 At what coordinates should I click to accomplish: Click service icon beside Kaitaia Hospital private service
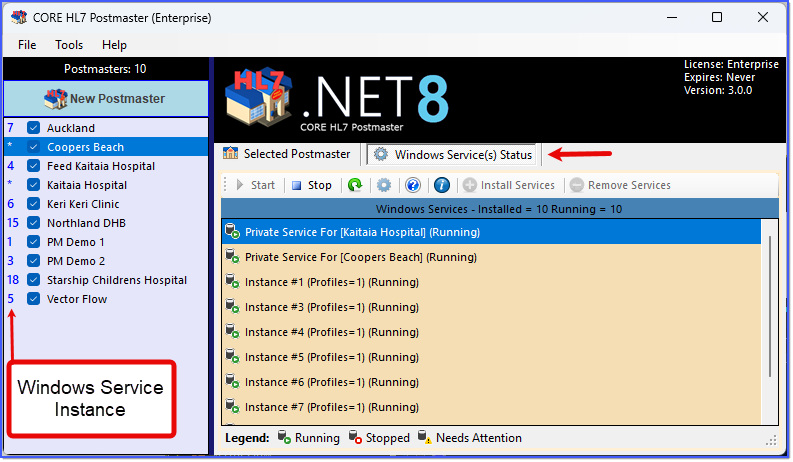tap(232, 232)
